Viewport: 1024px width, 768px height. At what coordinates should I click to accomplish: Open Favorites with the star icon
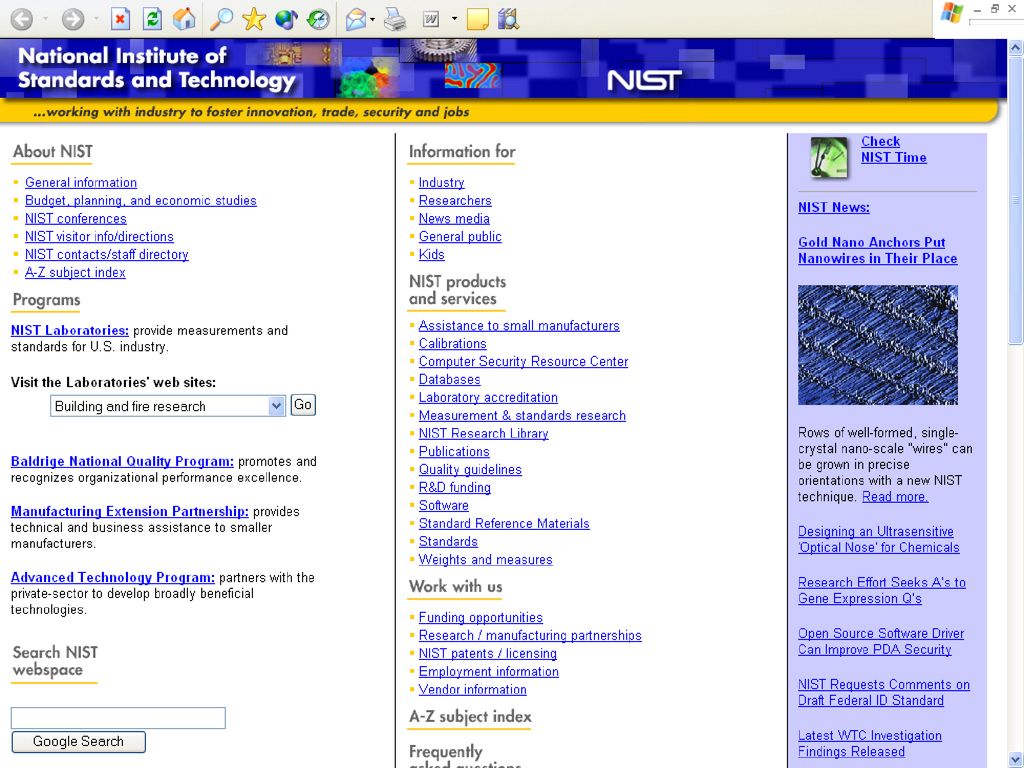pyautogui.click(x=253, y=19)
